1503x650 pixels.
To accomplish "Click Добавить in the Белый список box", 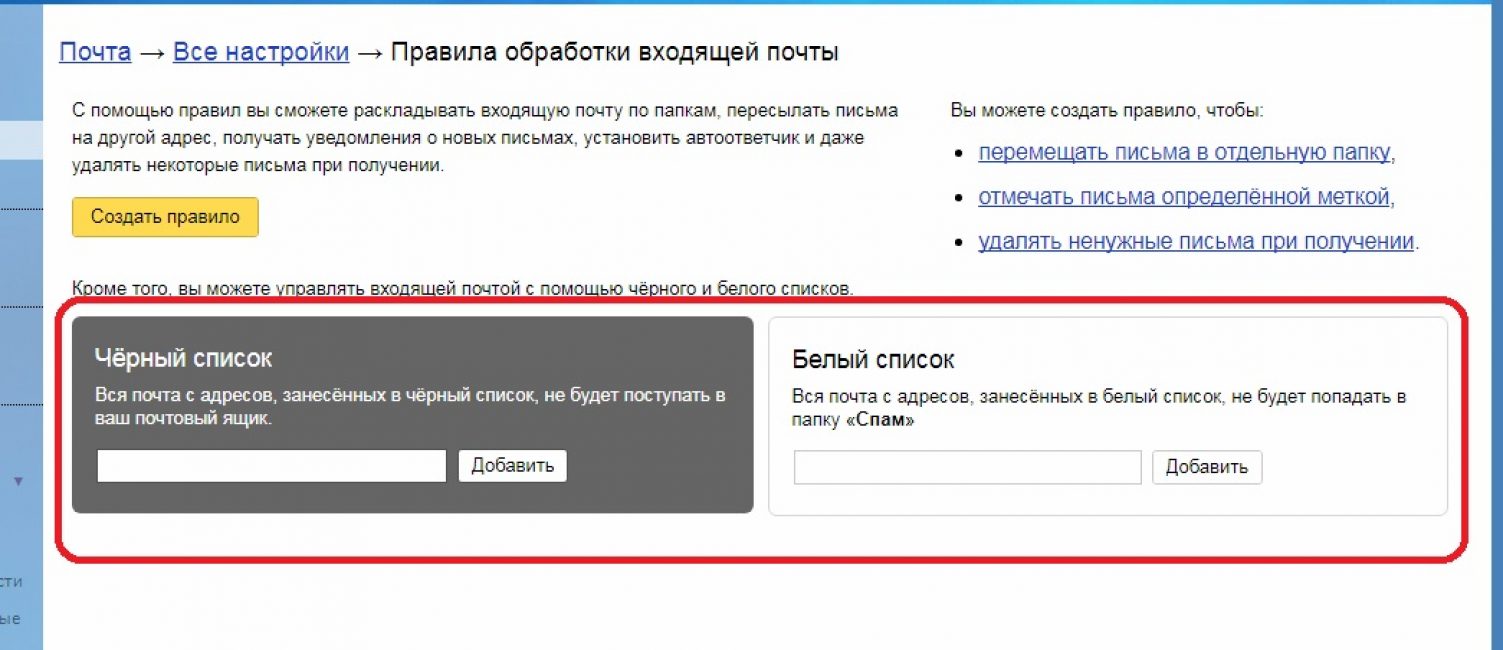I will coord(1207,467).
